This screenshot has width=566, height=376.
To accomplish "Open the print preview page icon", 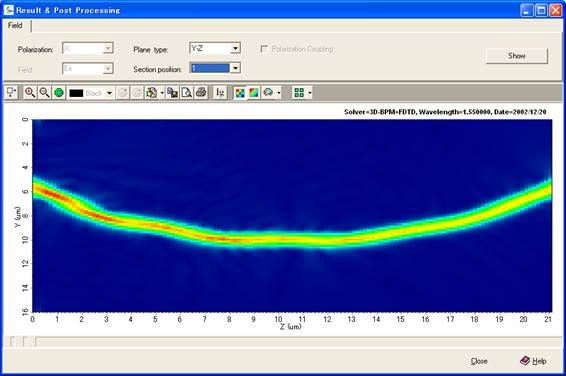I will click(x=187, y=93).
